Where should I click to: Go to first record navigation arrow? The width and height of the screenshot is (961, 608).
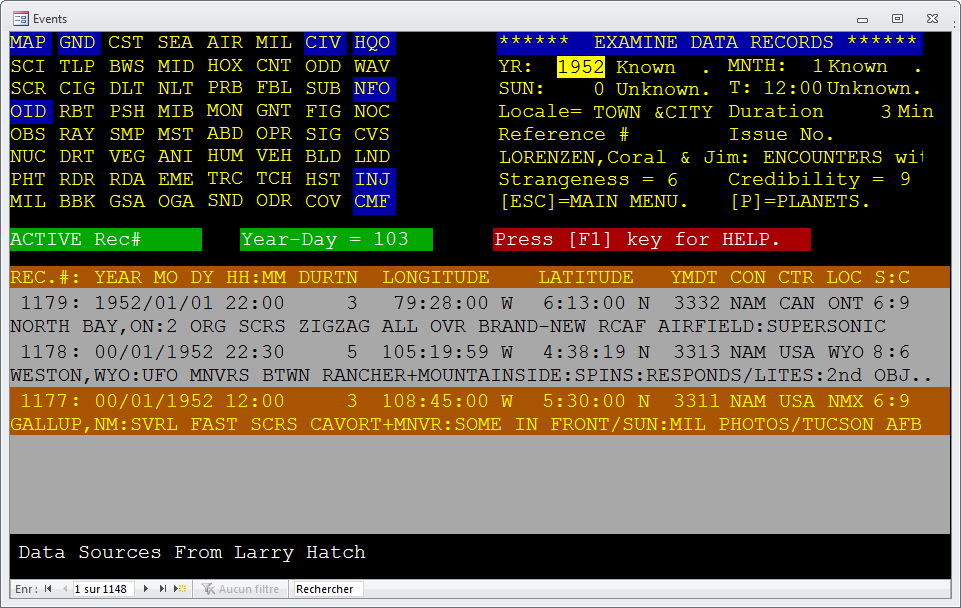pos(48,589)
